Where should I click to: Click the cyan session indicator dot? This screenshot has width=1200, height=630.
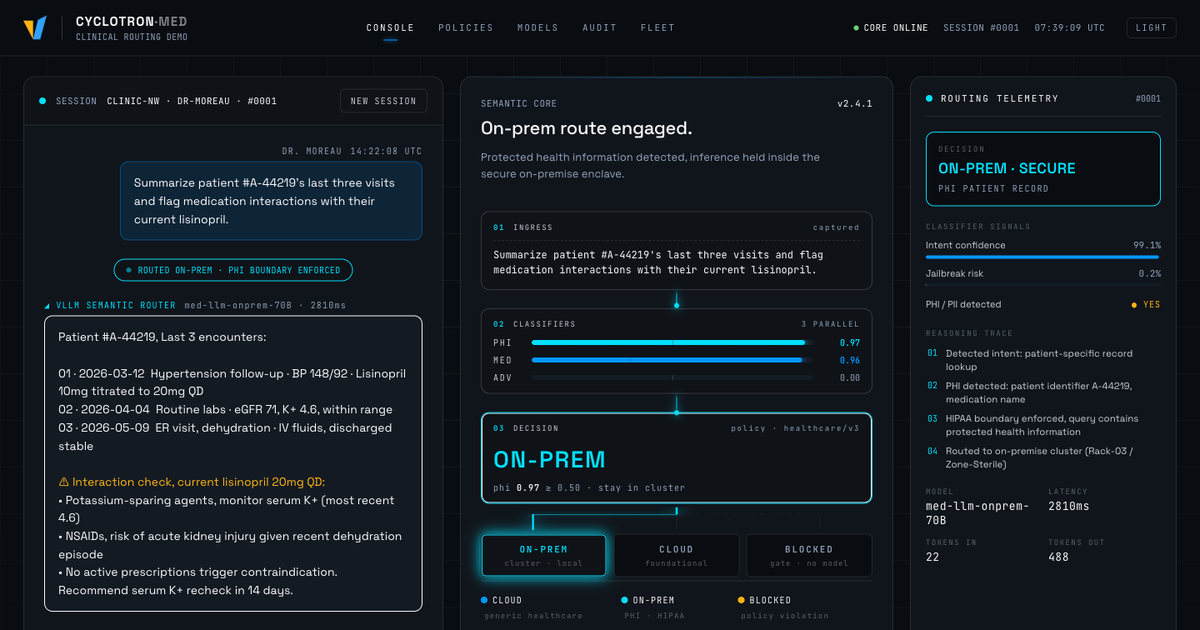tap(42, 101)
